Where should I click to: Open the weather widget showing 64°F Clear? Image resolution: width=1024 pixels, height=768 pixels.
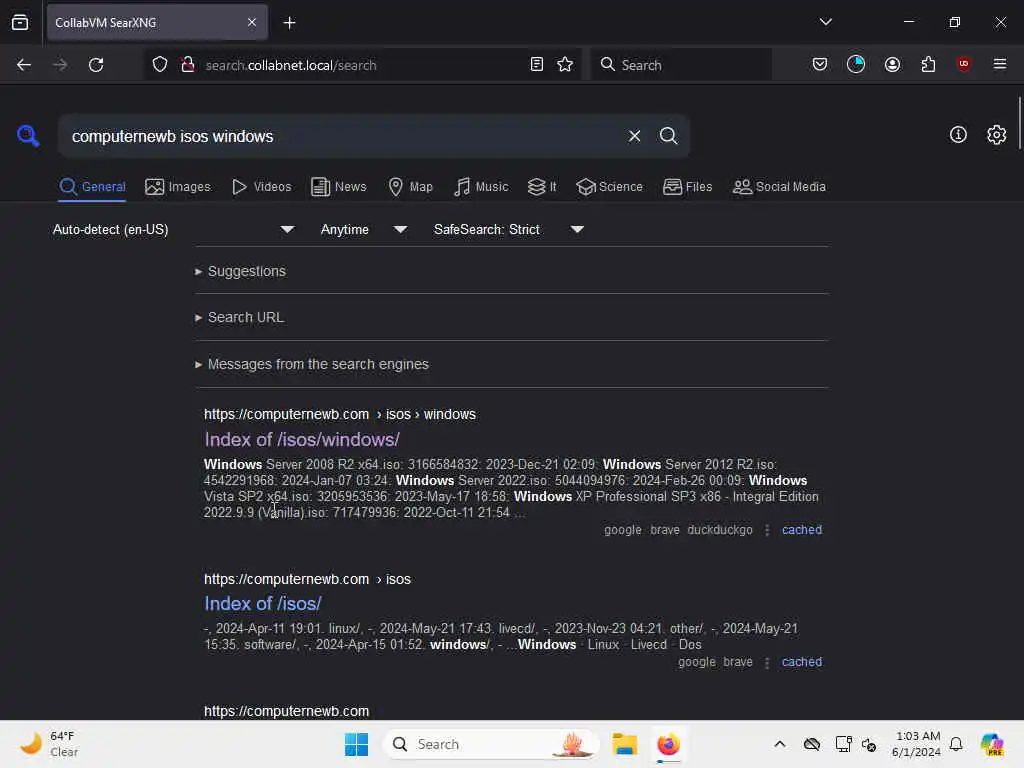[x=49, y=744]
